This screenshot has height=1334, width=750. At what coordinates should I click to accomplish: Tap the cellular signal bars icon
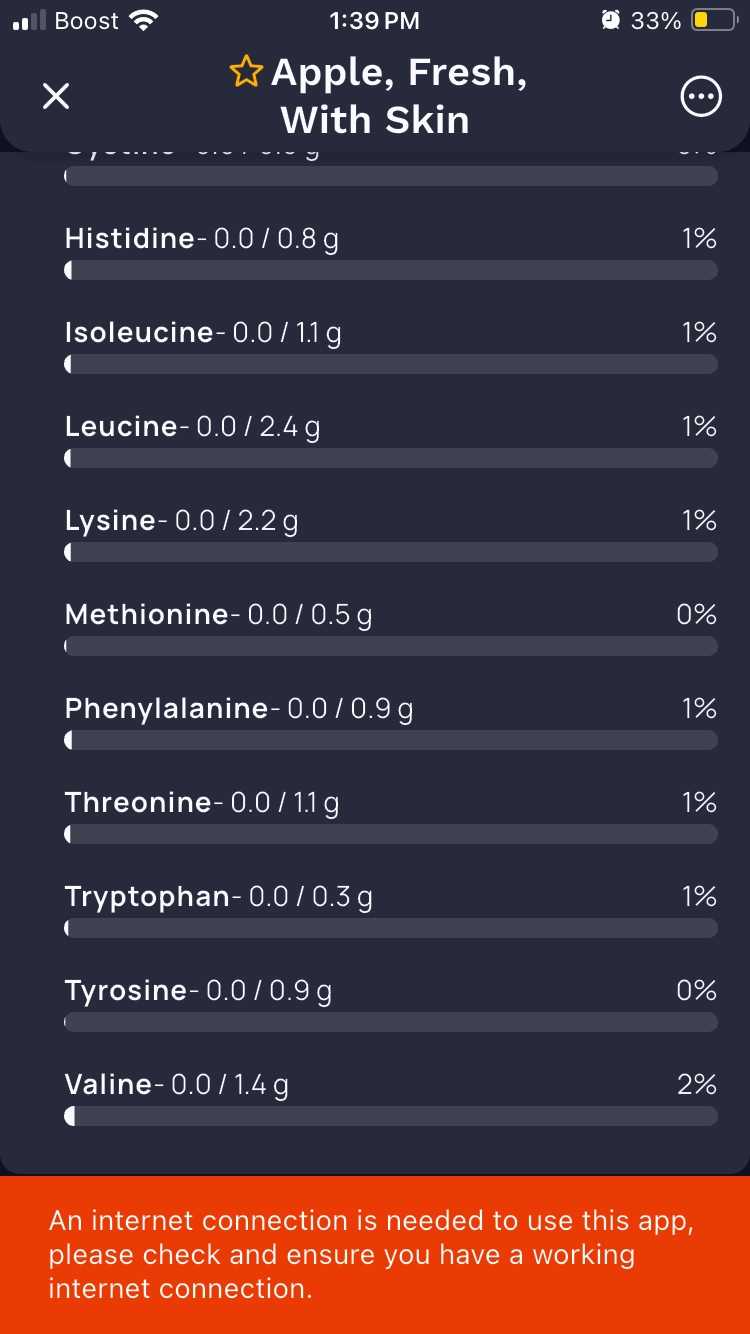29,21
